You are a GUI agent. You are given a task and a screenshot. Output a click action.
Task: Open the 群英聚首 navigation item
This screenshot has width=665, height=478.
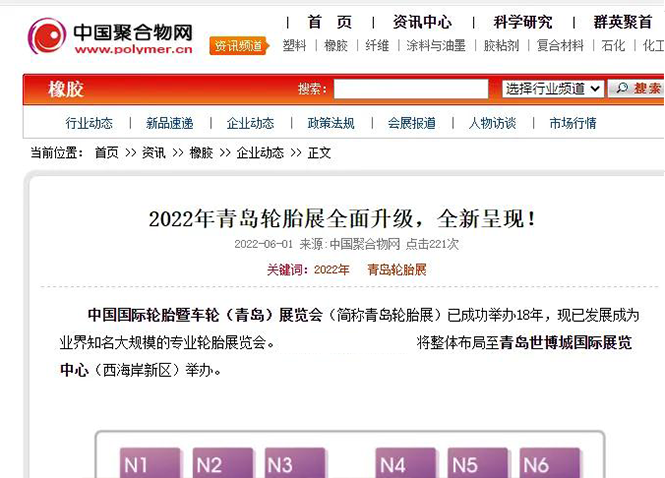pos(623,22)
